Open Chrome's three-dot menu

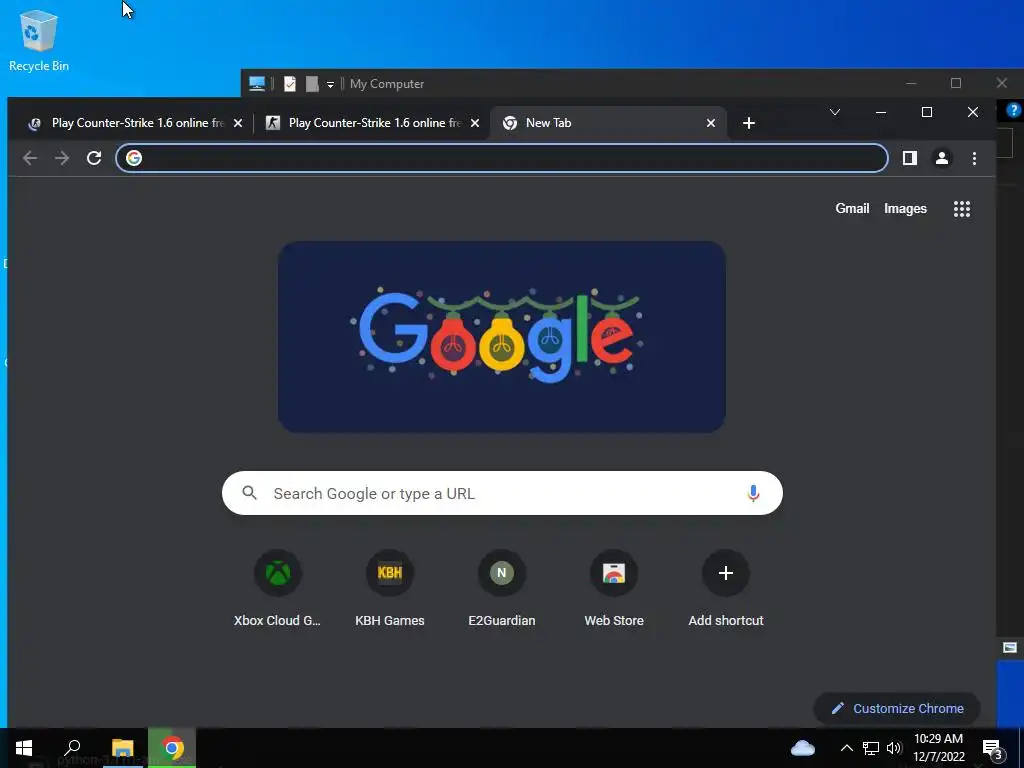click(974, 158)
